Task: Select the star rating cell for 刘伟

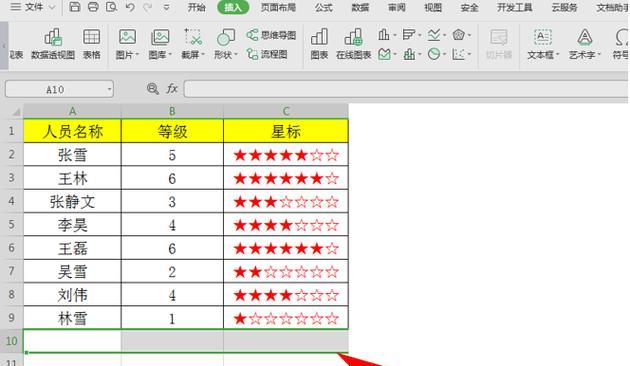Action: click(286, 295)
